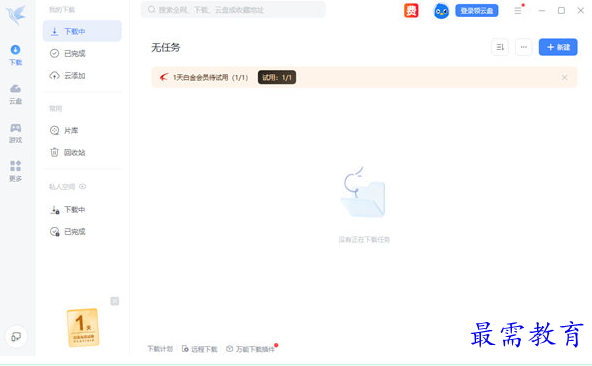
Task: Click the 登录领云盘 login button
Action: click(476, 11)
